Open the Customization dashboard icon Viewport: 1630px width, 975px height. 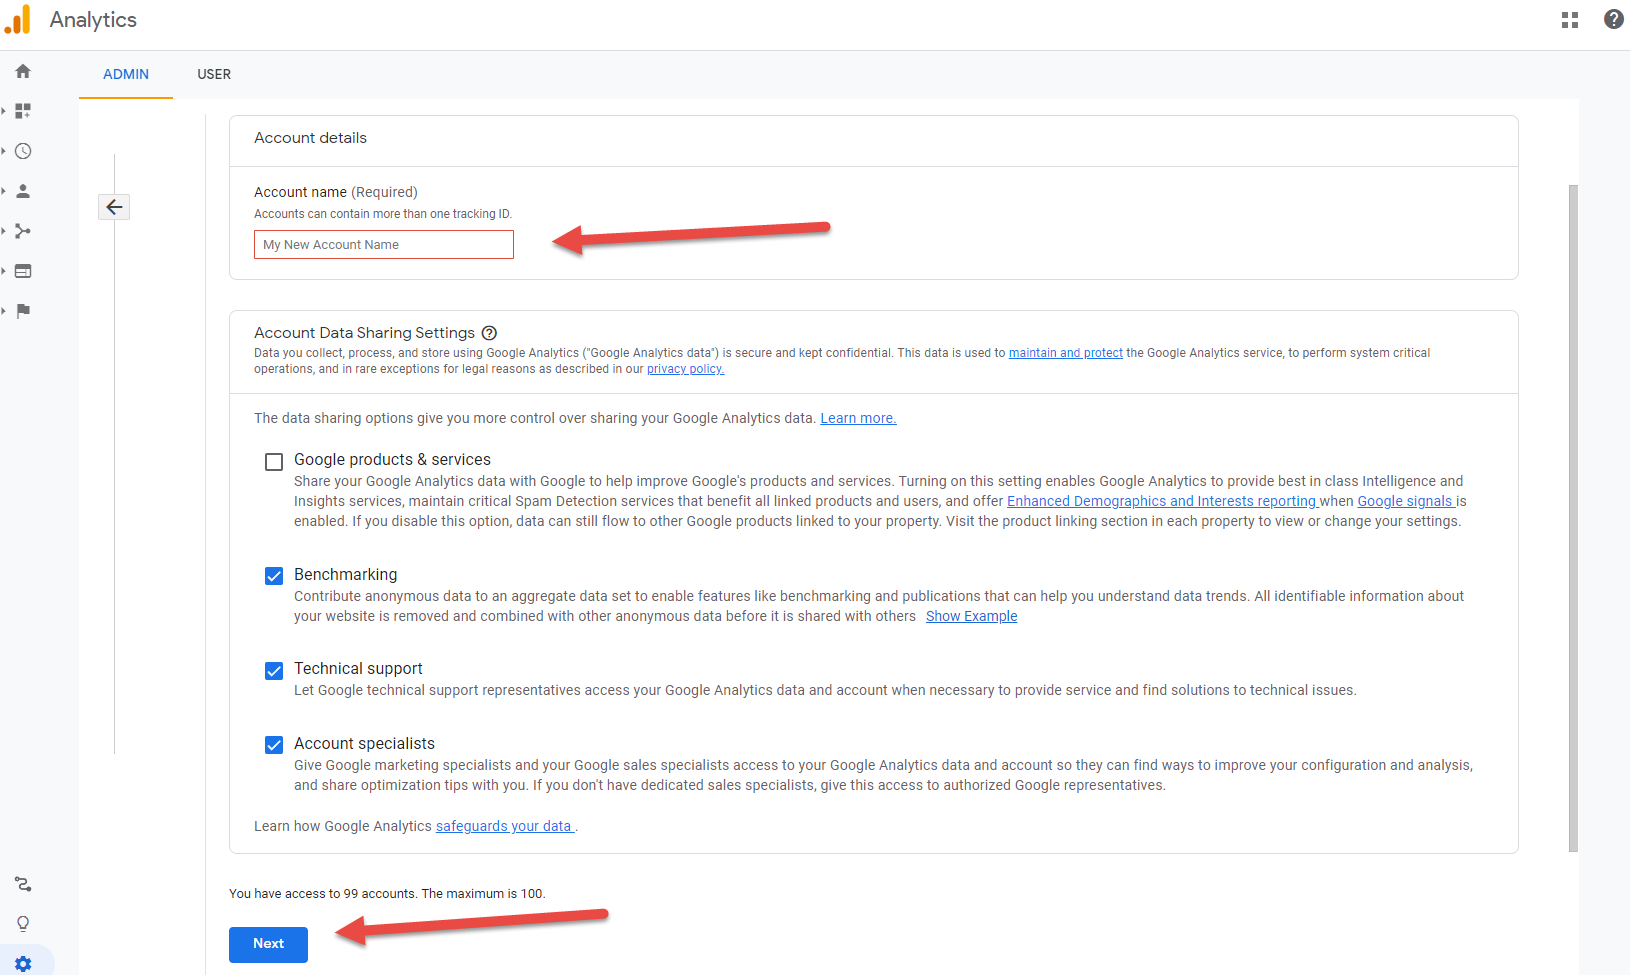pos(23,111)
